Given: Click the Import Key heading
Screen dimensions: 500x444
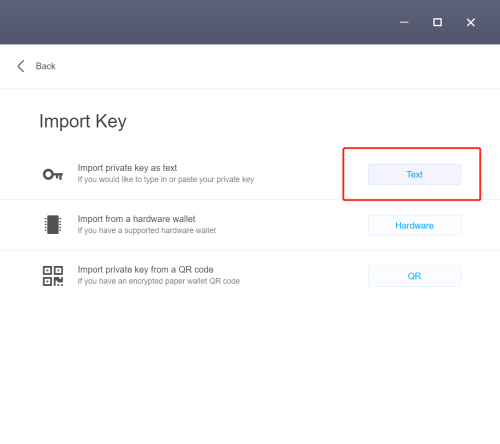Looking at the screenshot, I should pos(83,121).
